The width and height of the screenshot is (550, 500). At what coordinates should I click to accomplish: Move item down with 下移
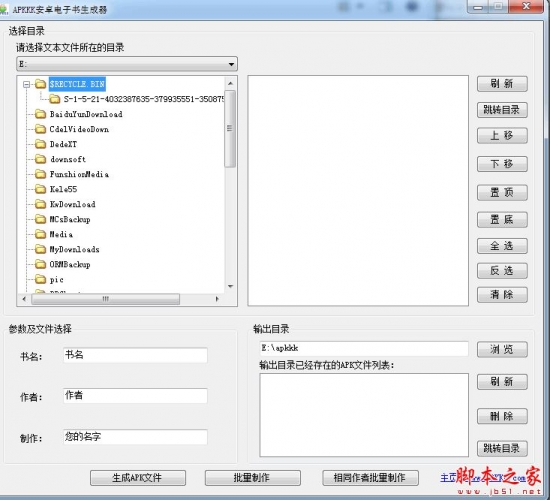[502, 164]
